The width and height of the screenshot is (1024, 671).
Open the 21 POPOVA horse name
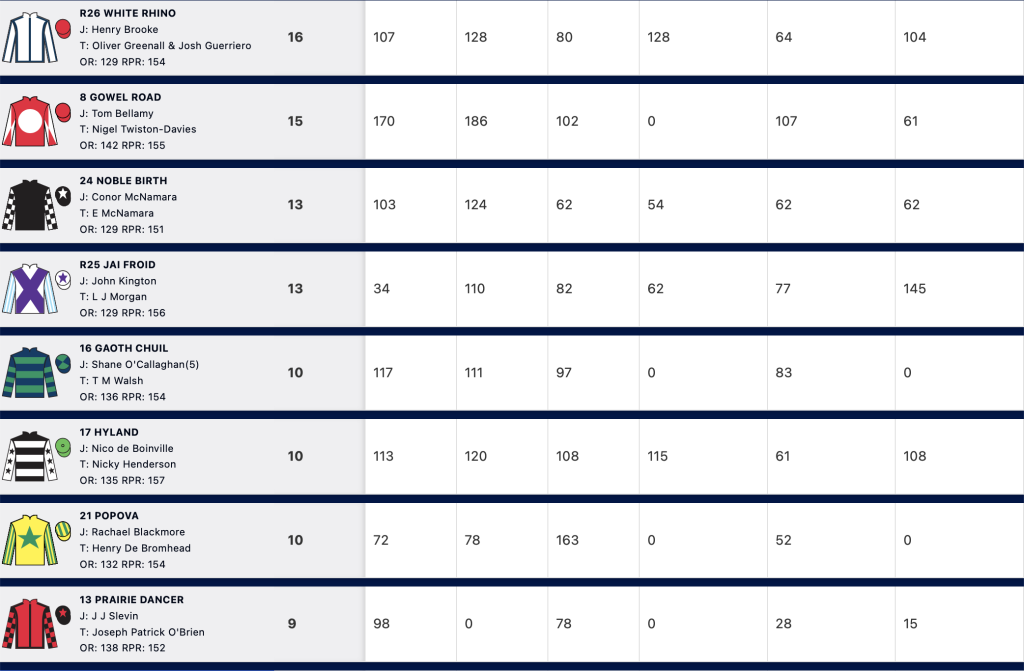[109, 516]
